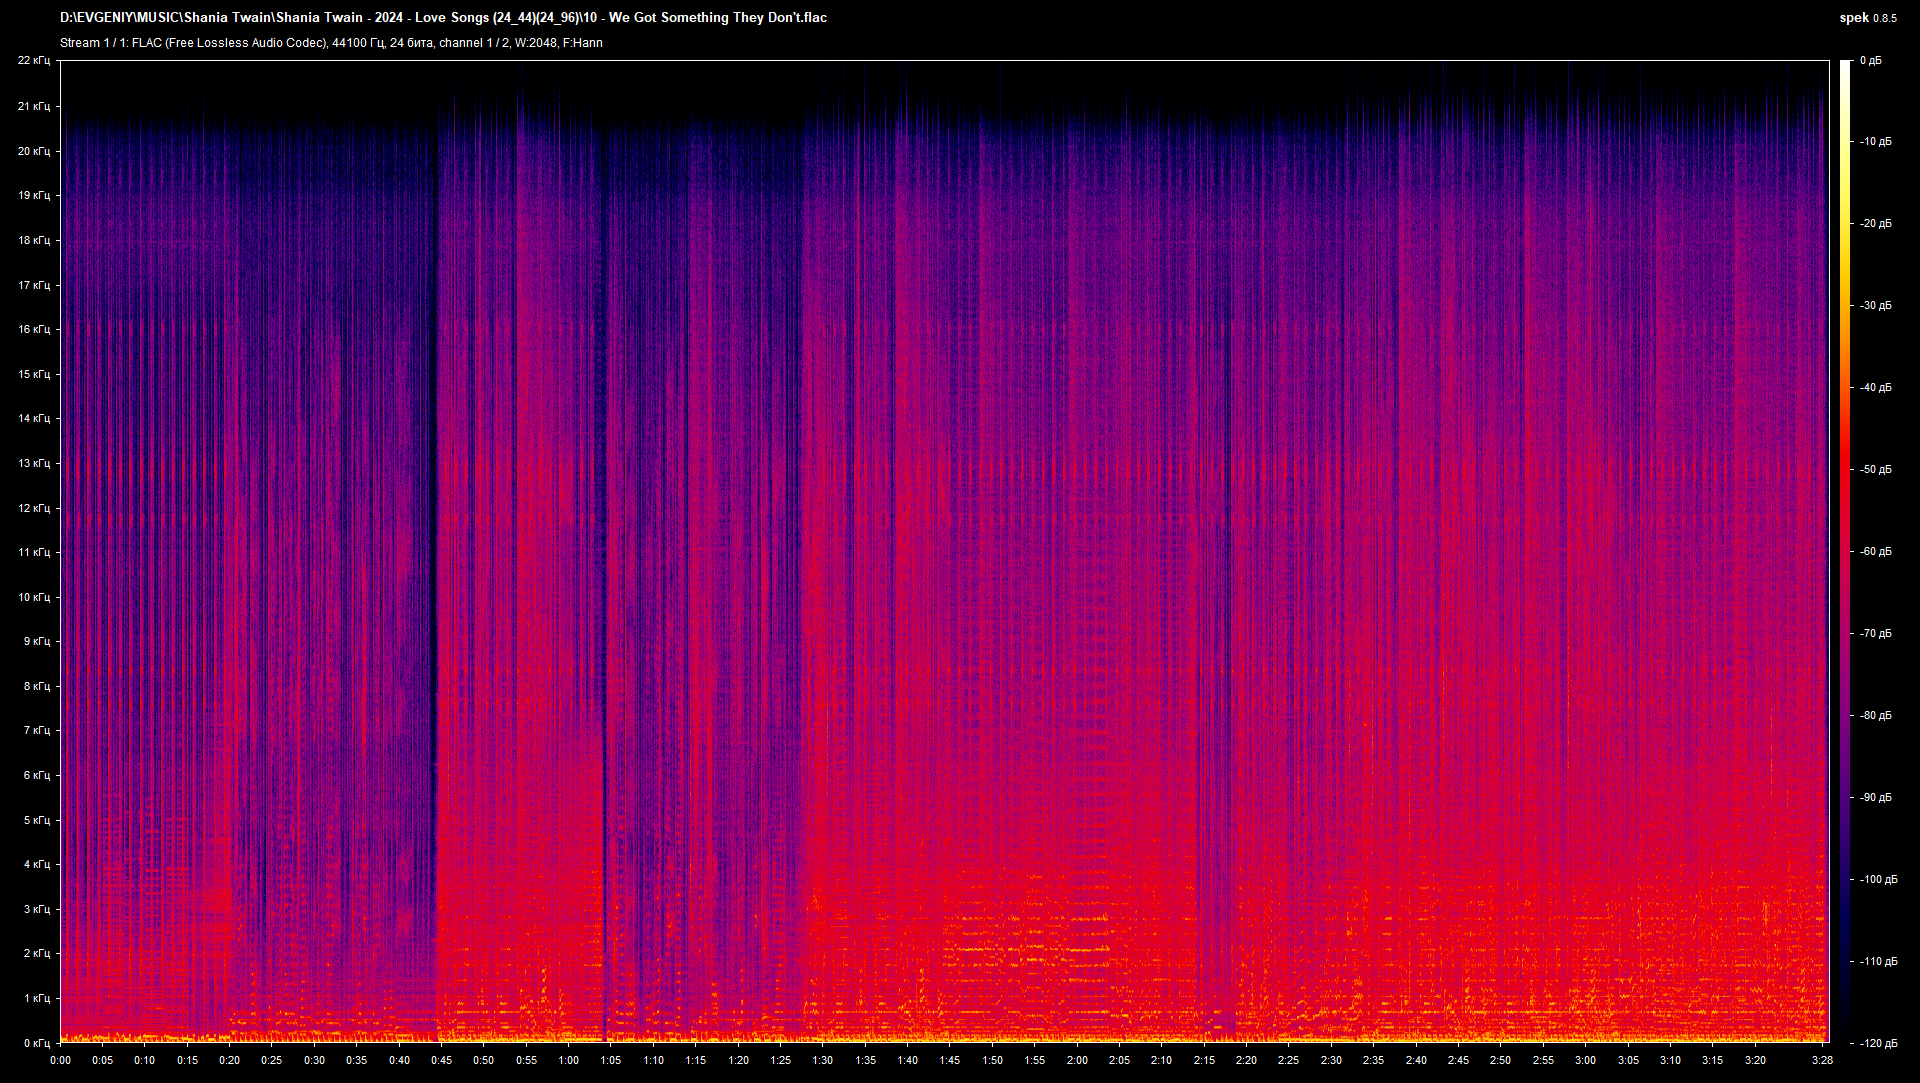
Task: Click the decibel color gradient bar
Action: 1845,551
